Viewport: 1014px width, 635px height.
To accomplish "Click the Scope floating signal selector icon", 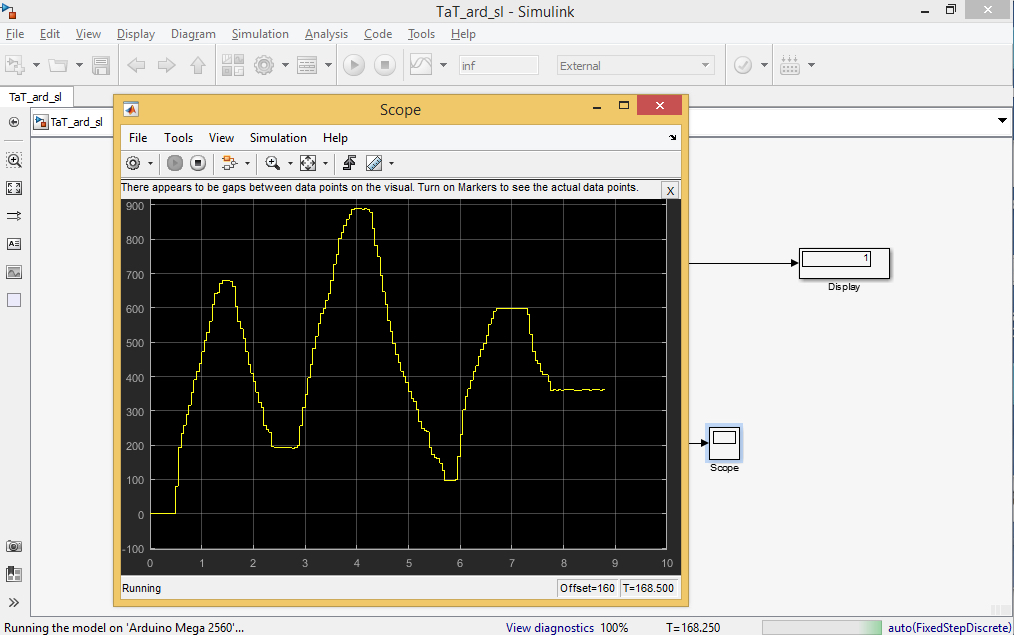I will pos(349,164).
